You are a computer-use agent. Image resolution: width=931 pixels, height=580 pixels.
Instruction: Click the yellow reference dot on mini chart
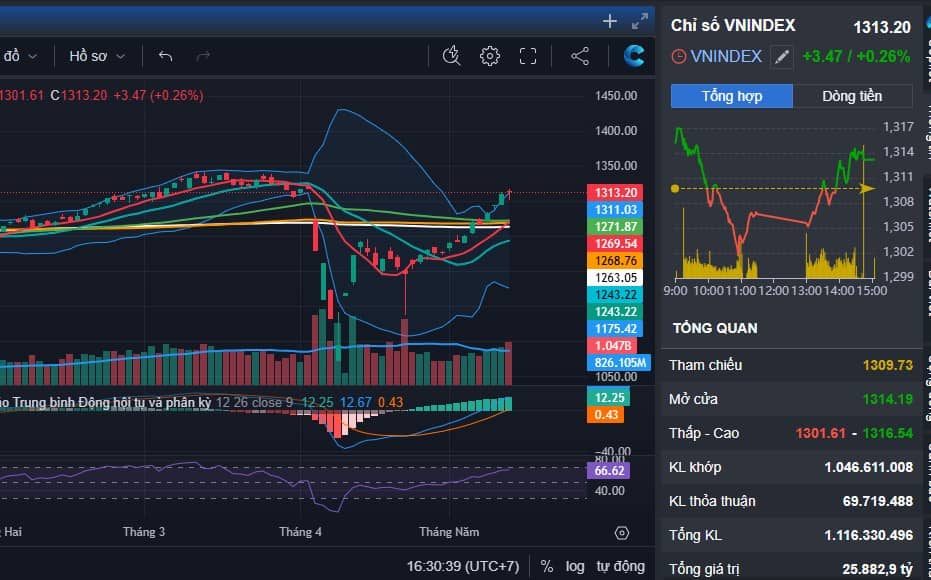click(x=674, y=189)
